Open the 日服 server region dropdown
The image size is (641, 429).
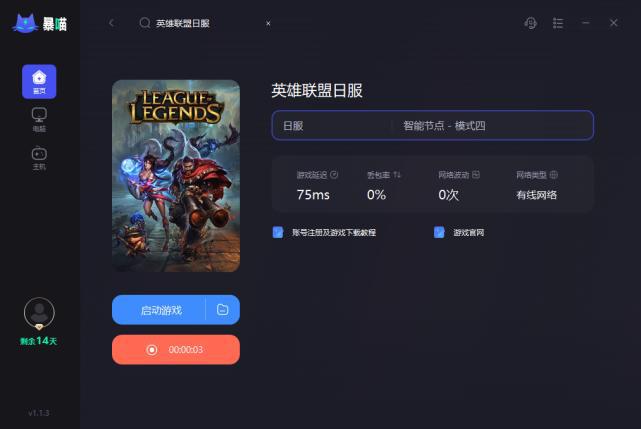(331, 126)
